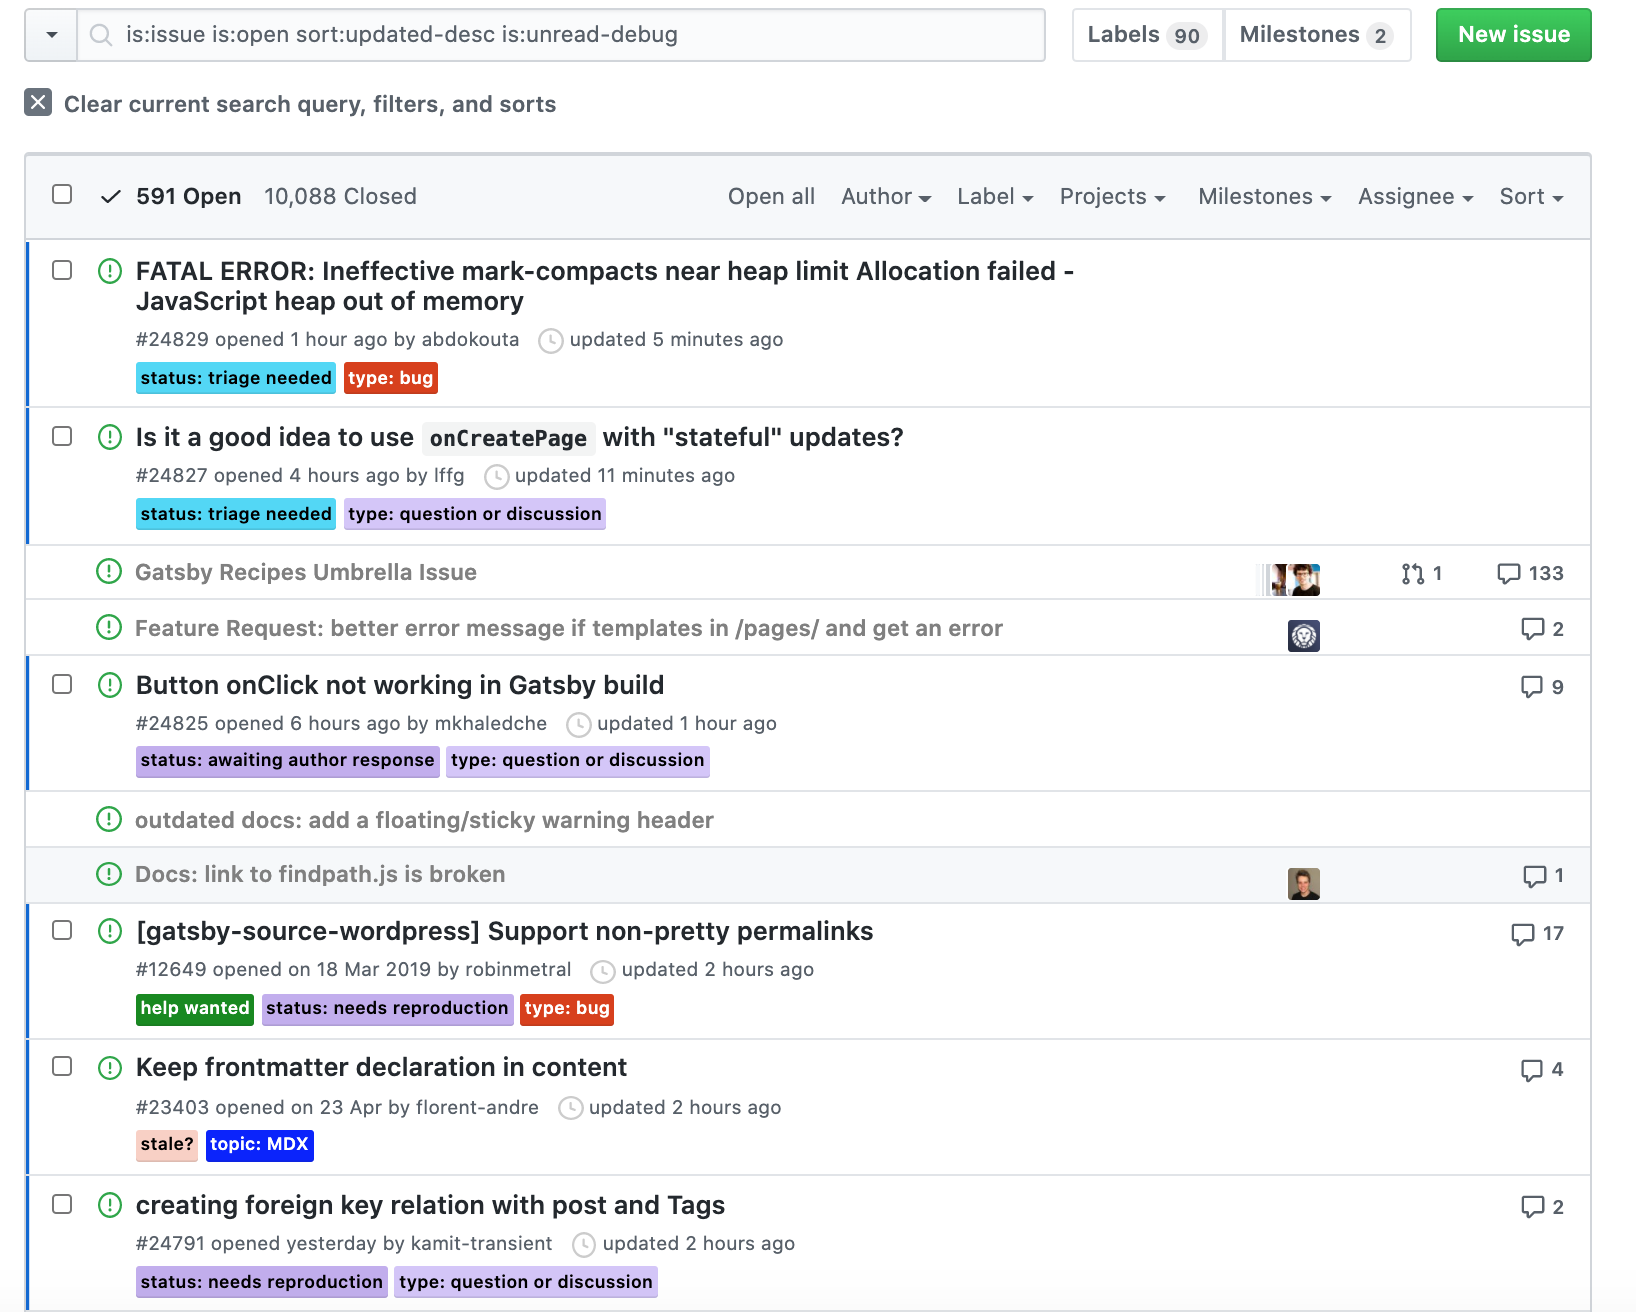Open the FATAL ERROR heap memory issue
The image size is (1636, 1312).
coord(604,286)
